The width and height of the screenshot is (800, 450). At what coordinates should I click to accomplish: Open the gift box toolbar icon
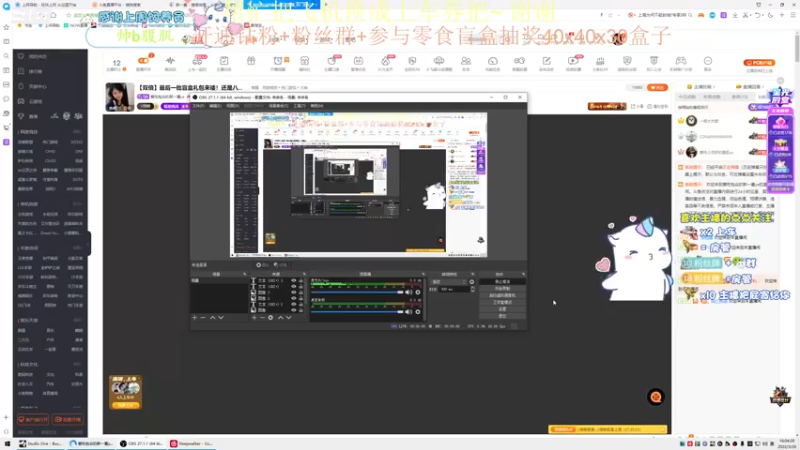251,61
